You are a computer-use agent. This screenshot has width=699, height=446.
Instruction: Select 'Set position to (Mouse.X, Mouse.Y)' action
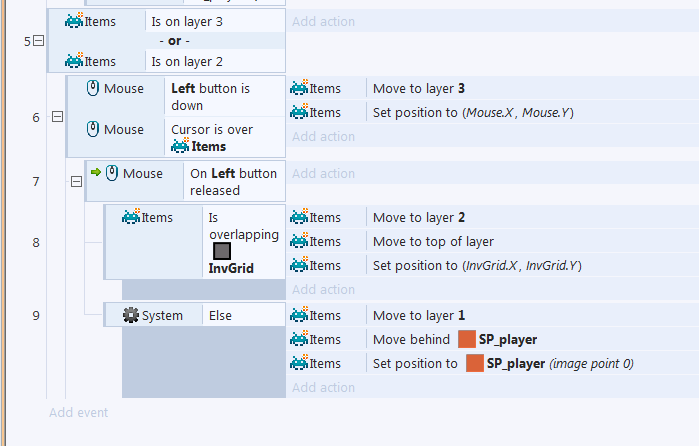(x=473, y=112)
